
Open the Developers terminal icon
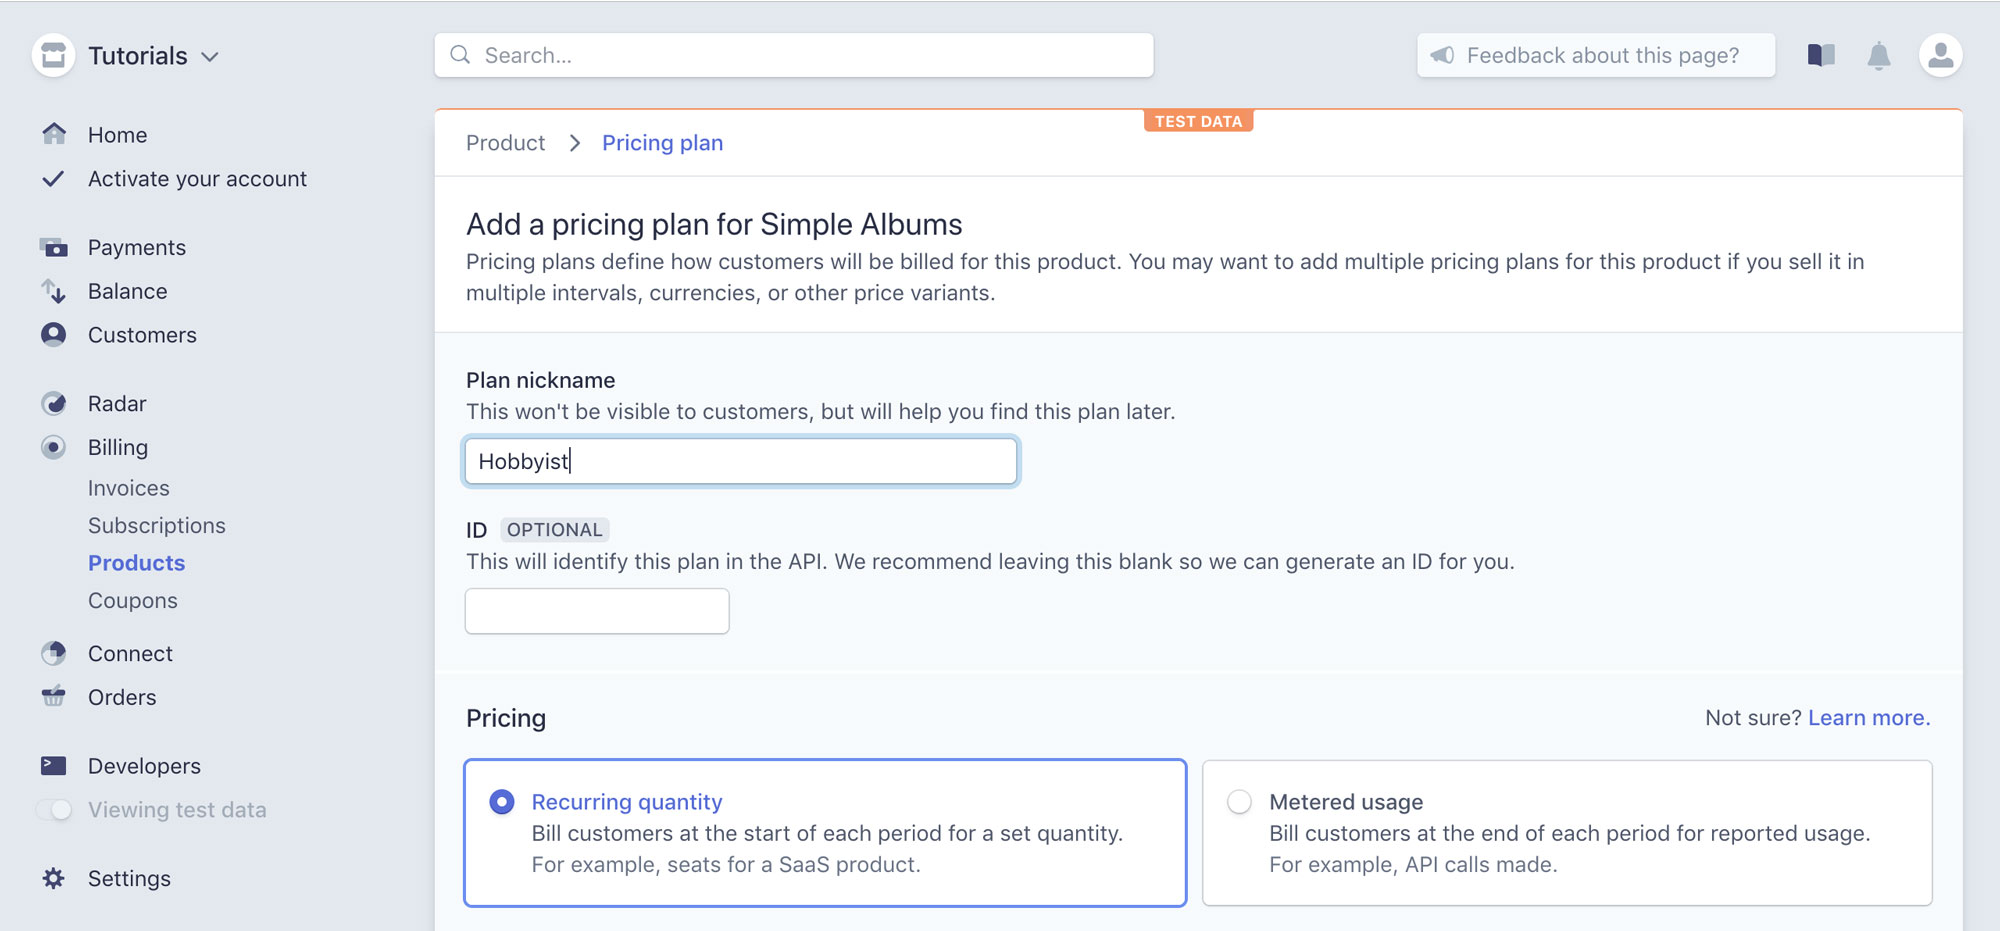[x=53, y=765]
